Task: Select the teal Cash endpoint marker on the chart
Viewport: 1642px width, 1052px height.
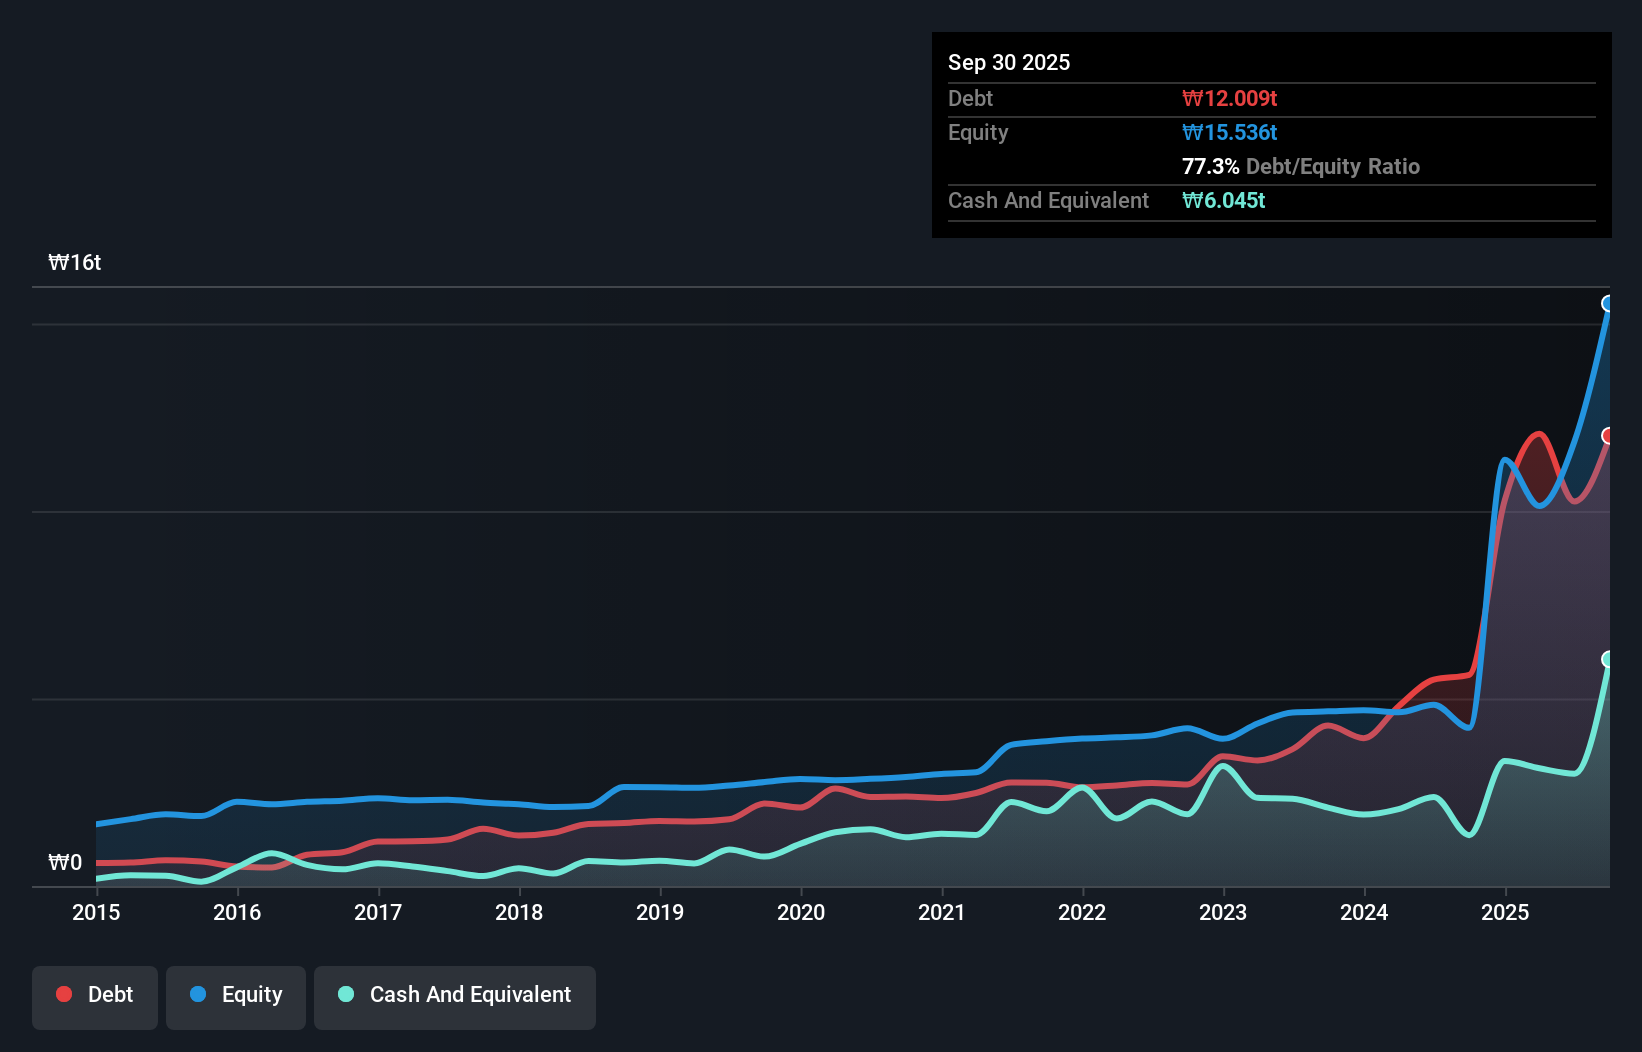Action: coord(1608,659)
